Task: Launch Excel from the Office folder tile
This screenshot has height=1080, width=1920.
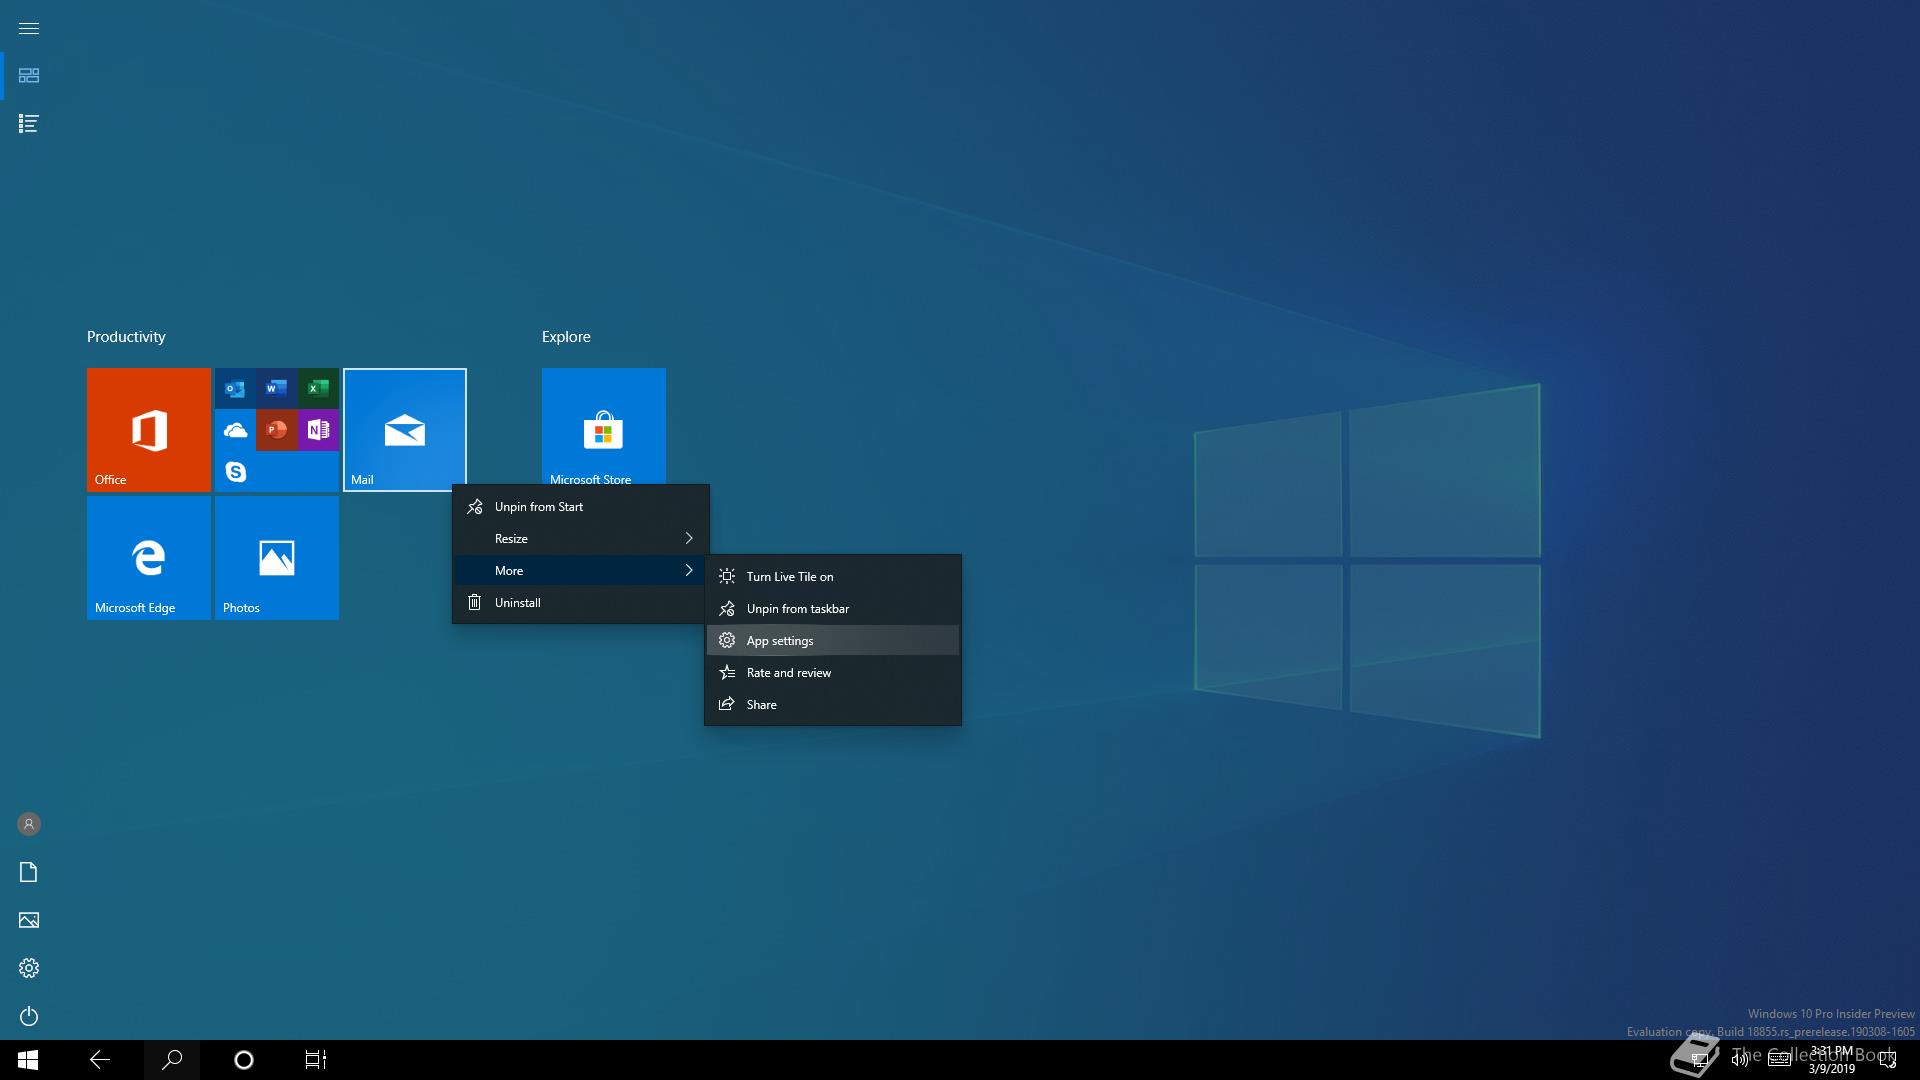Action: 318,389
